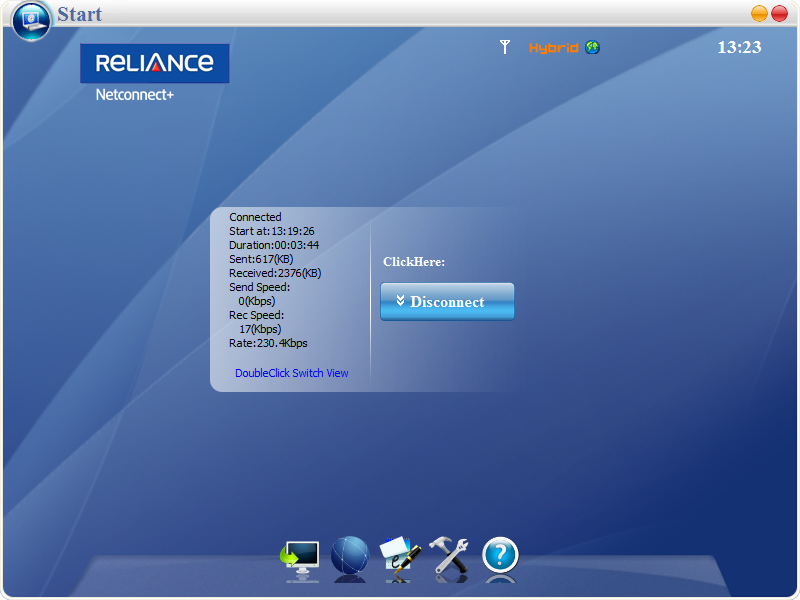Click the small globe icon beside Hybrid
This screenshot has height=600, width=800.
(592, 47)
